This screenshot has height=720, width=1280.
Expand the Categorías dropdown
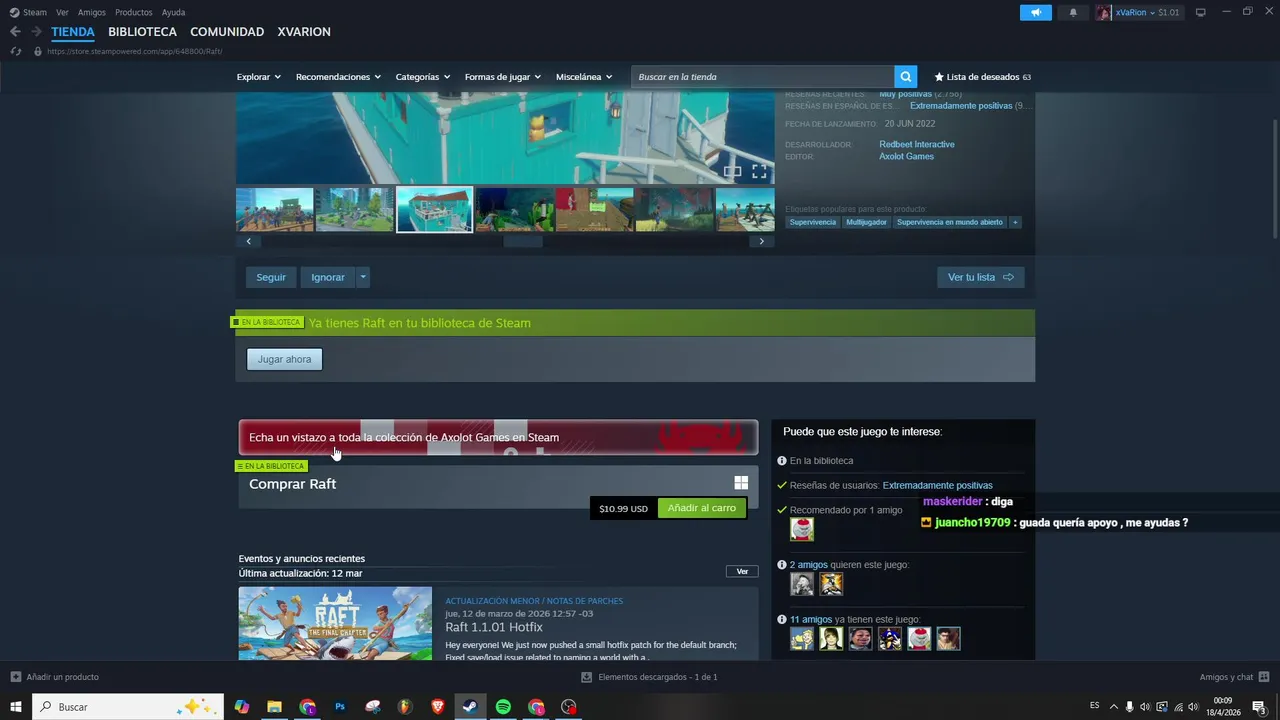pyautogui.click(x=422, y=77)
